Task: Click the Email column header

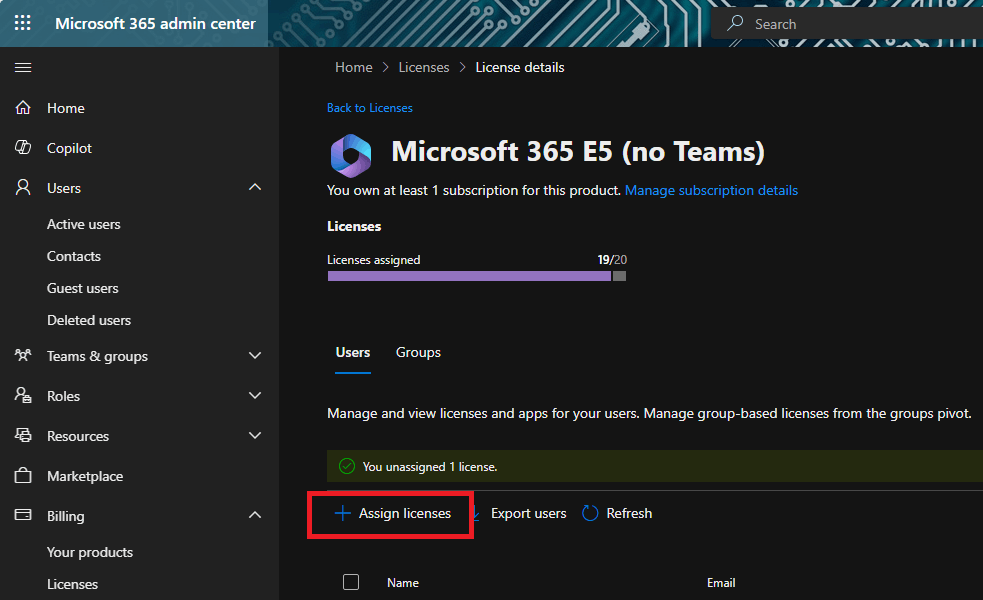Action: (721, 582)
